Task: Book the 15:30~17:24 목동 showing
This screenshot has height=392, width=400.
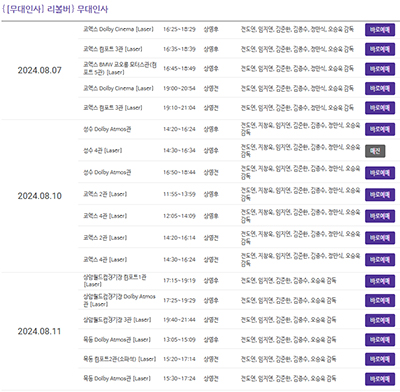Action: (x=380, y=379)
